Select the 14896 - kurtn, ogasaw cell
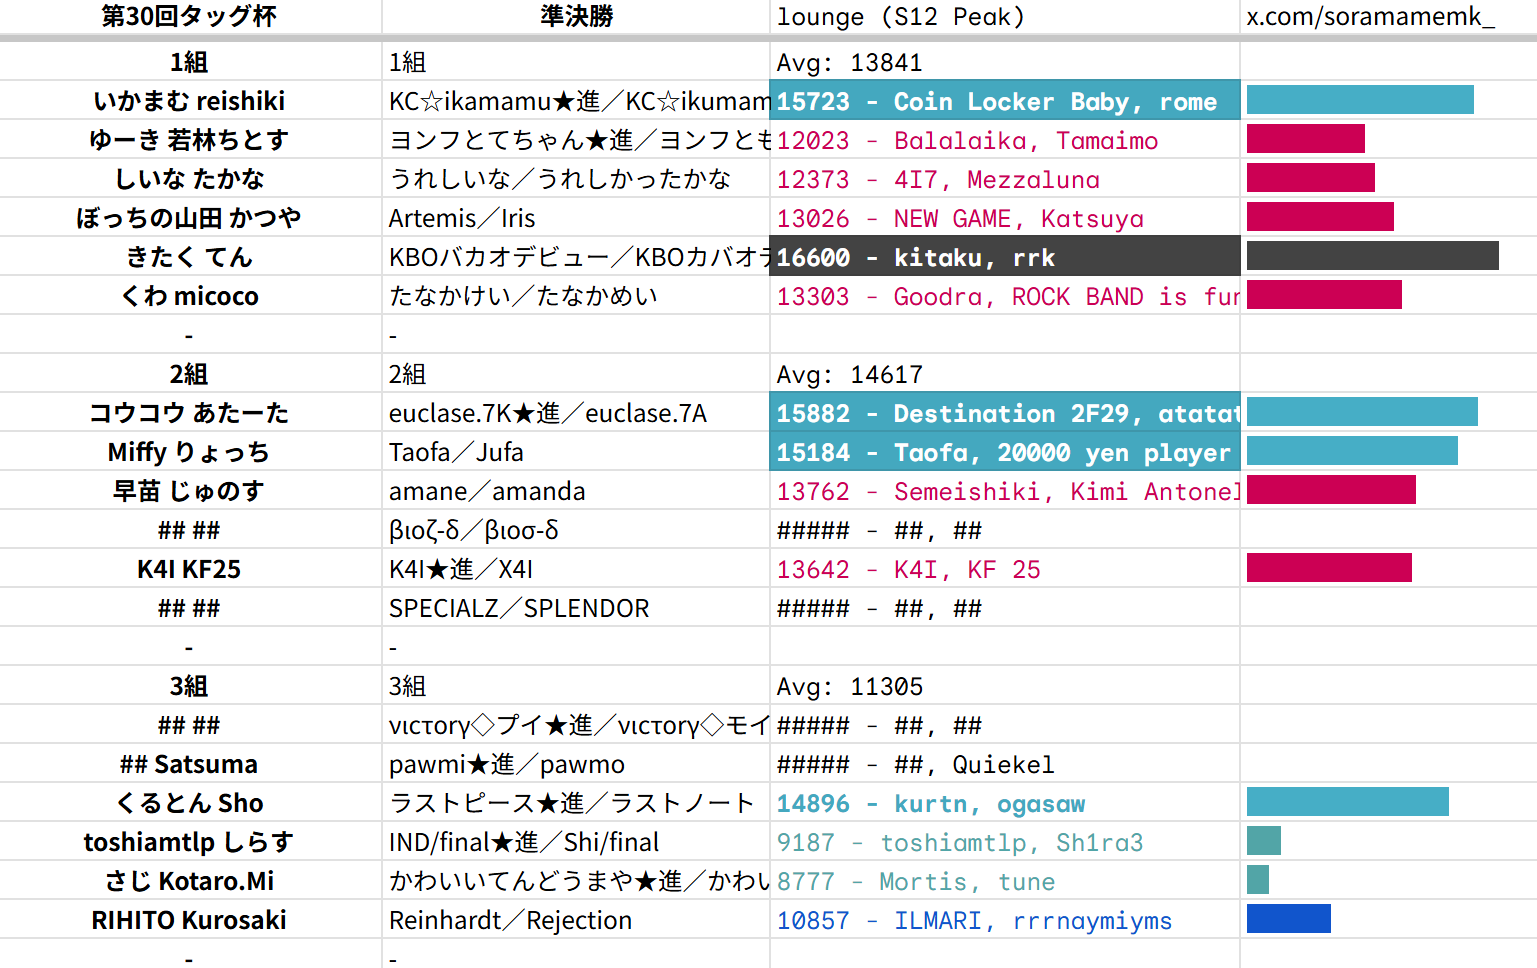This screenshot has height=968, width=1537. 1005,803
